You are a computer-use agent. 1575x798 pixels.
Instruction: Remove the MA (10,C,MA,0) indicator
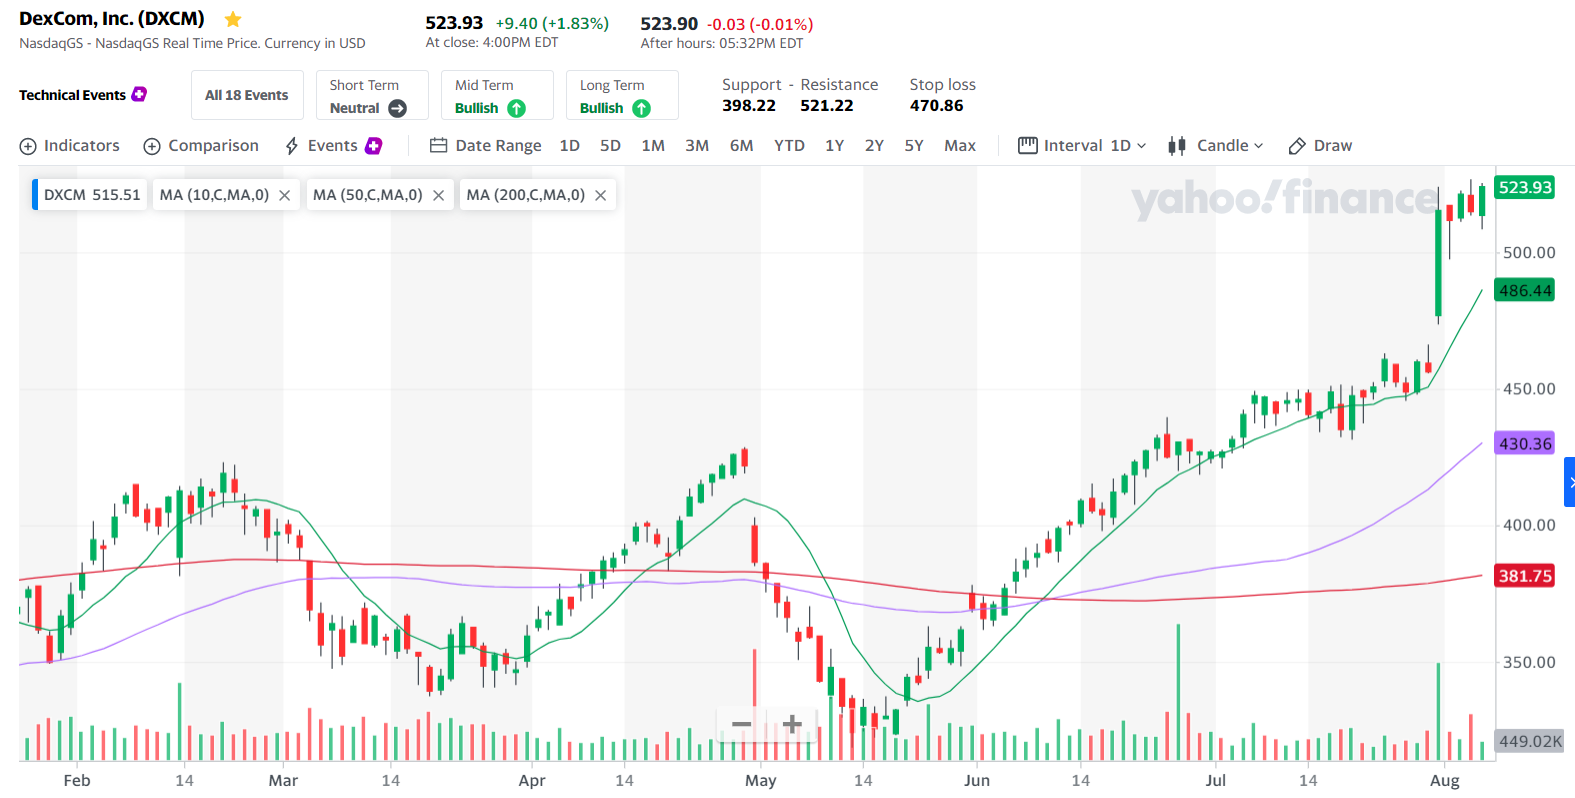[285, 195]
